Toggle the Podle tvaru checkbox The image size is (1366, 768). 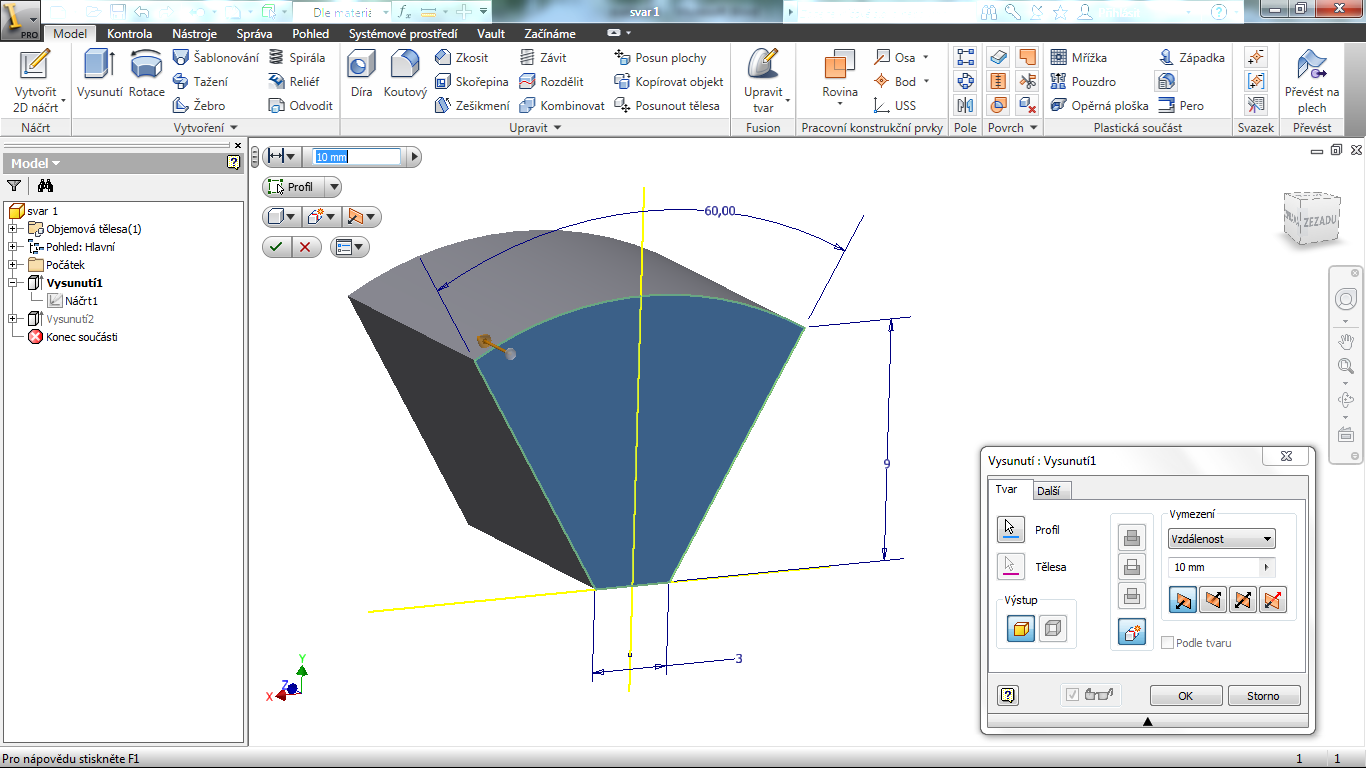point(1167,643)
